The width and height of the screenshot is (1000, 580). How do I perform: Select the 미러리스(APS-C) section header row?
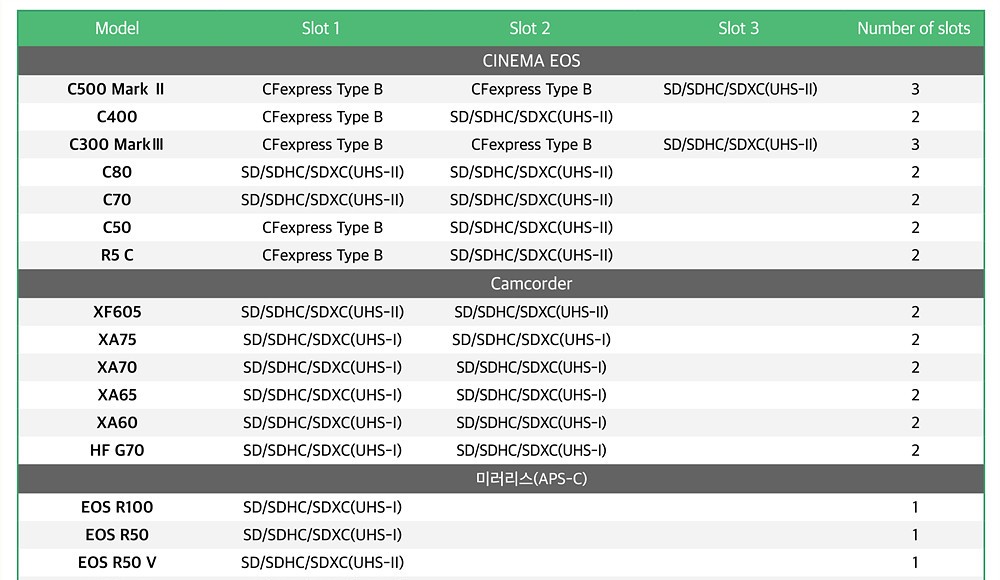click(x=530, y=479)
